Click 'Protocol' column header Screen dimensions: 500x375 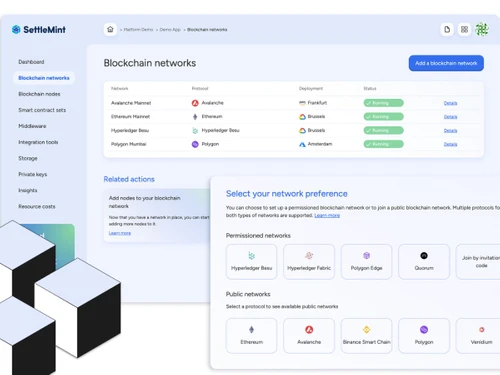(x=200, y=88)
